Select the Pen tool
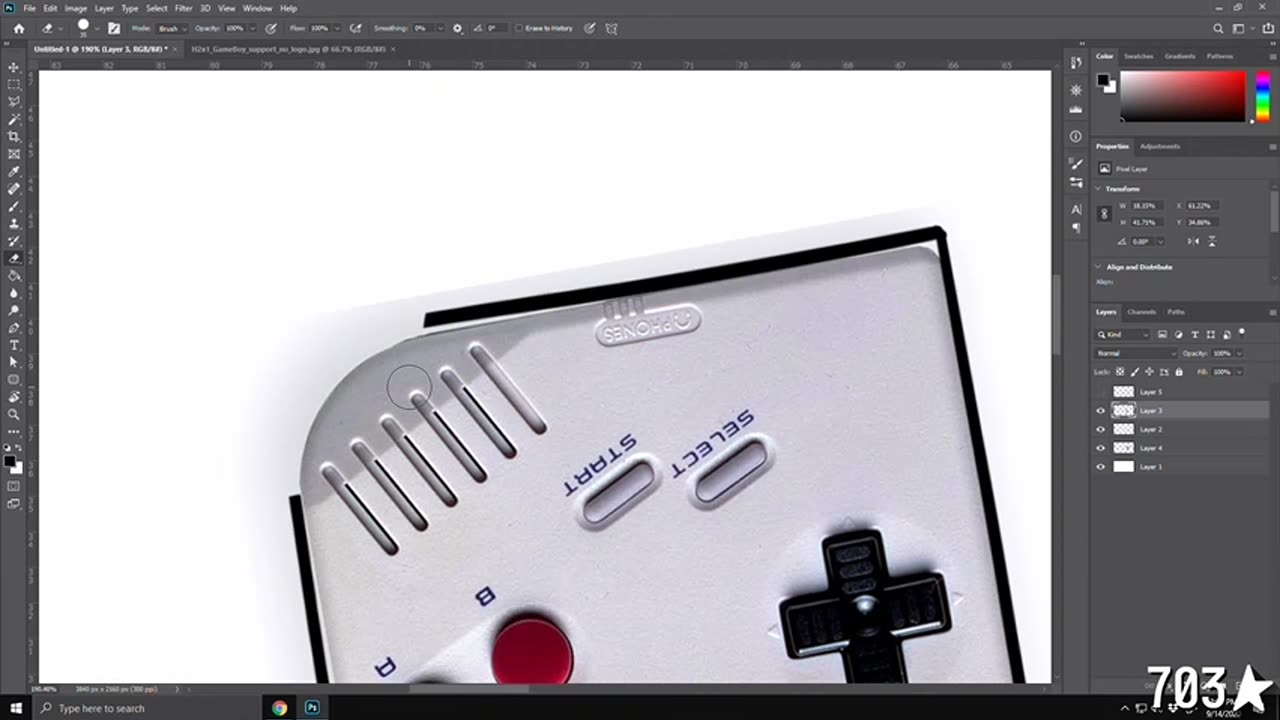Screen dimensions: 1280x720 tap(14, 327)
